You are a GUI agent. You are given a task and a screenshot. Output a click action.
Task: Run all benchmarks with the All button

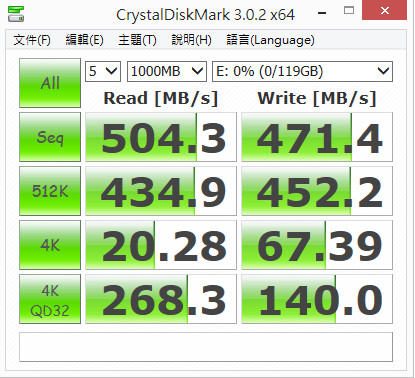(x=50, y=83)
